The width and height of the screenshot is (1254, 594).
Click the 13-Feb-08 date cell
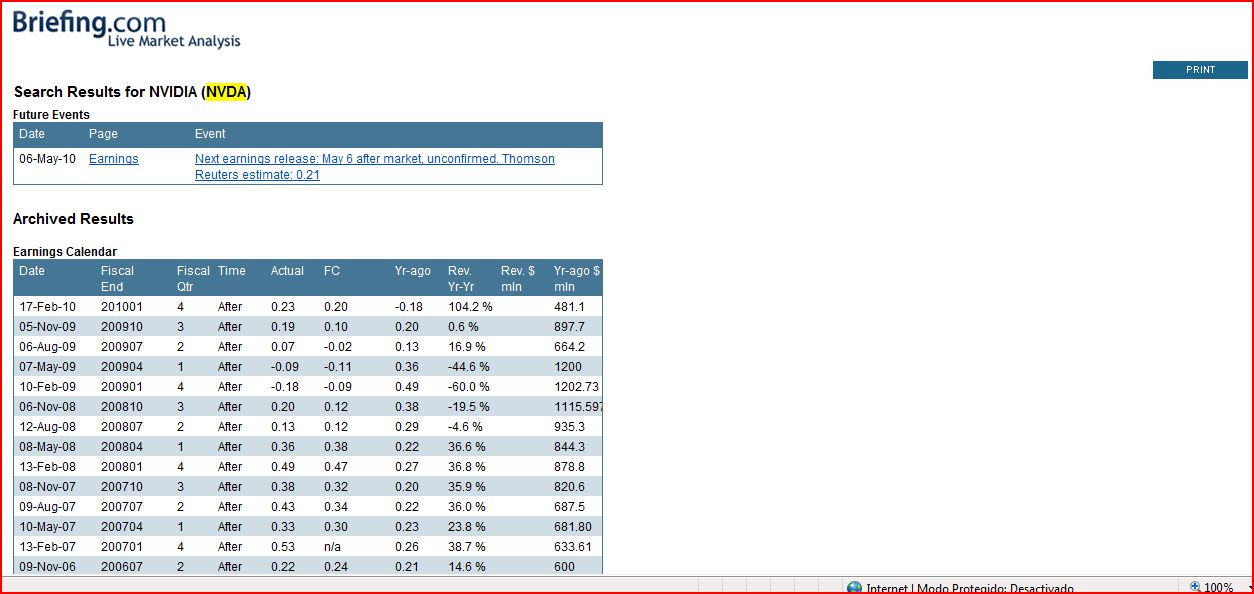point(48,467)
